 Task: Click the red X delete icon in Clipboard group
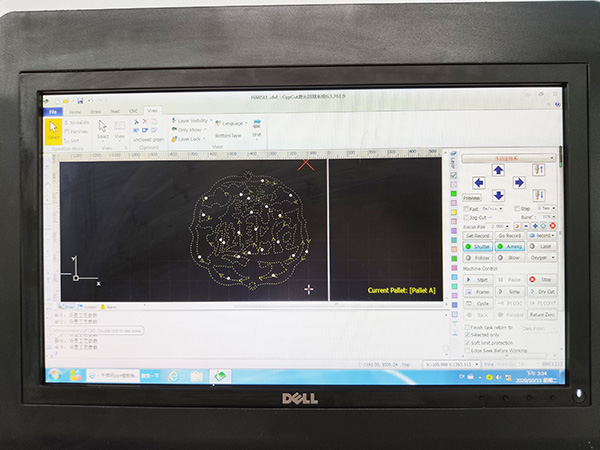click(145, 121)
